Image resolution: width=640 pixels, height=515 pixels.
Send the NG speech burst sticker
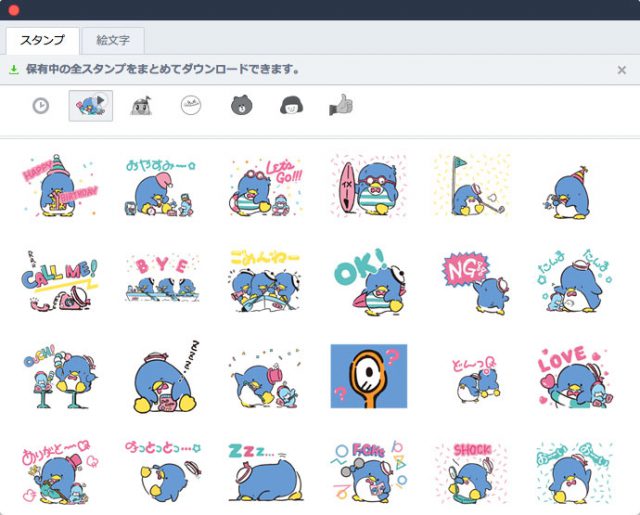coord(475,283)
